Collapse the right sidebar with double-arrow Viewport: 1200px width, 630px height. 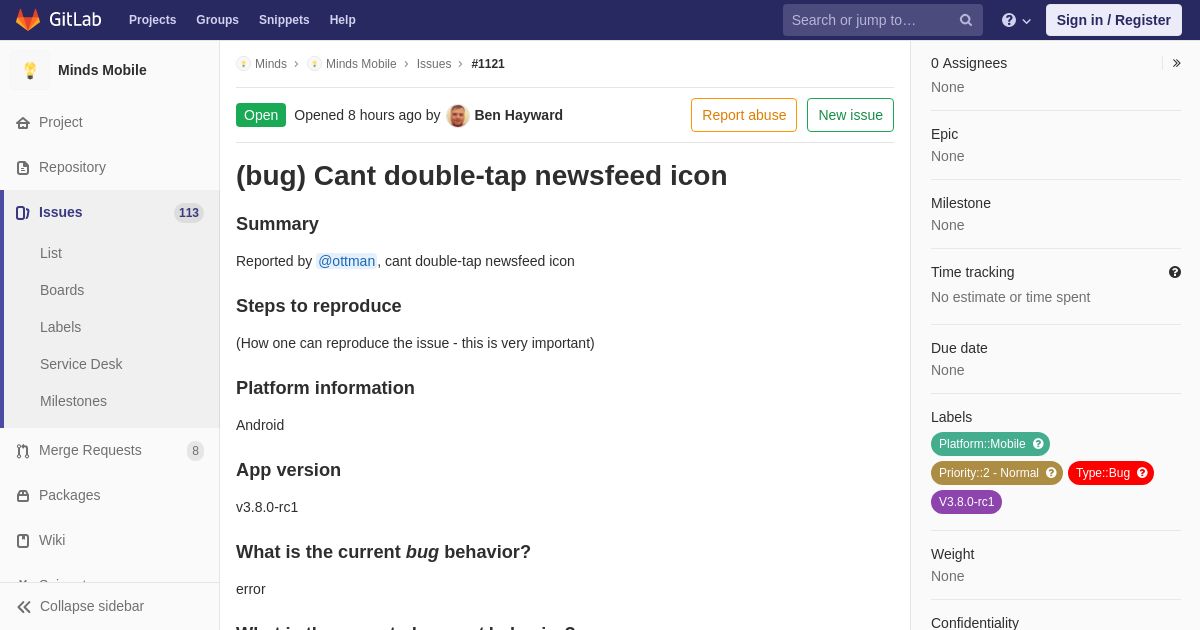[1177, 63]
